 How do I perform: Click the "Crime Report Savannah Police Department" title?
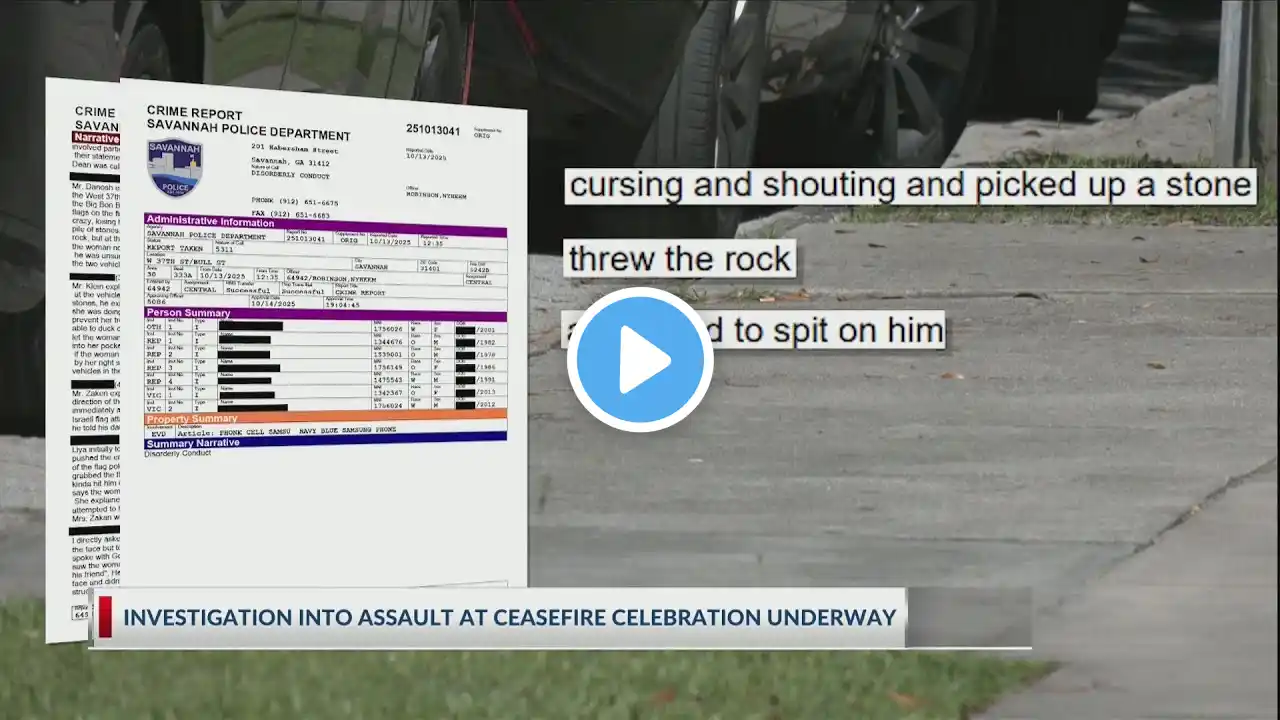click(248, 122)
